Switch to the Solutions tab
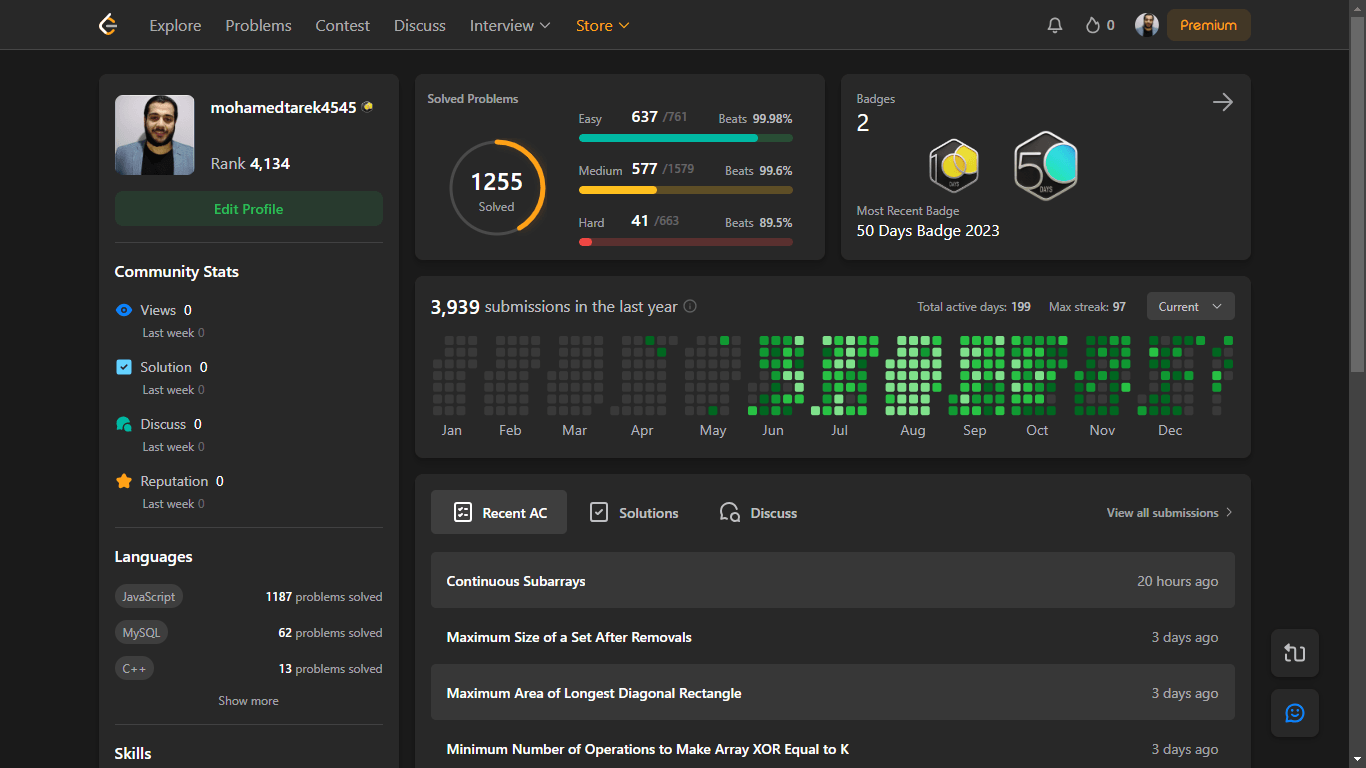The height and width of the screenshot is (768, 1366). [x=633, y=512]
